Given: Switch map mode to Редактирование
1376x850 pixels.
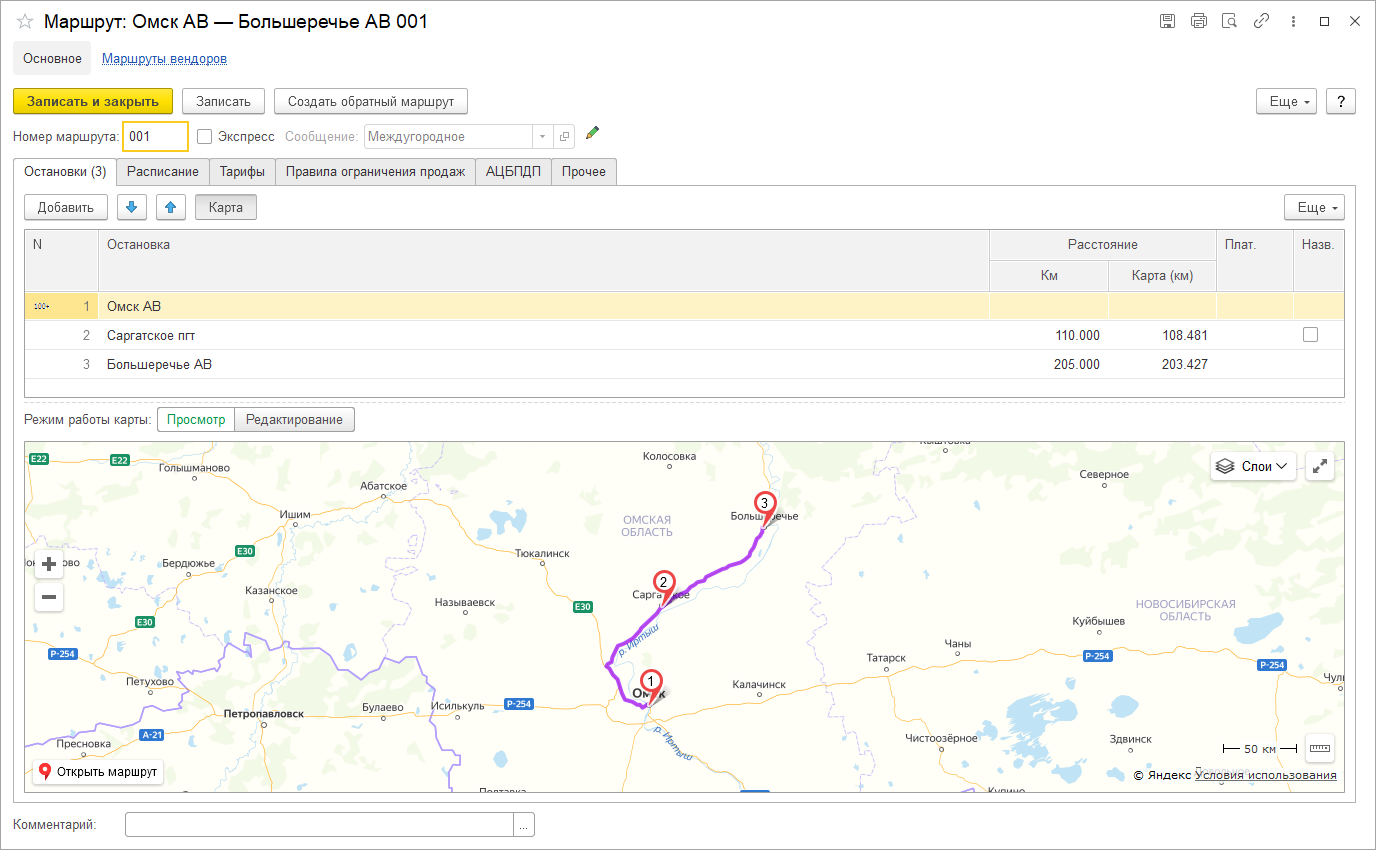Looking at the screenshot, I should [x=294, y=419].
